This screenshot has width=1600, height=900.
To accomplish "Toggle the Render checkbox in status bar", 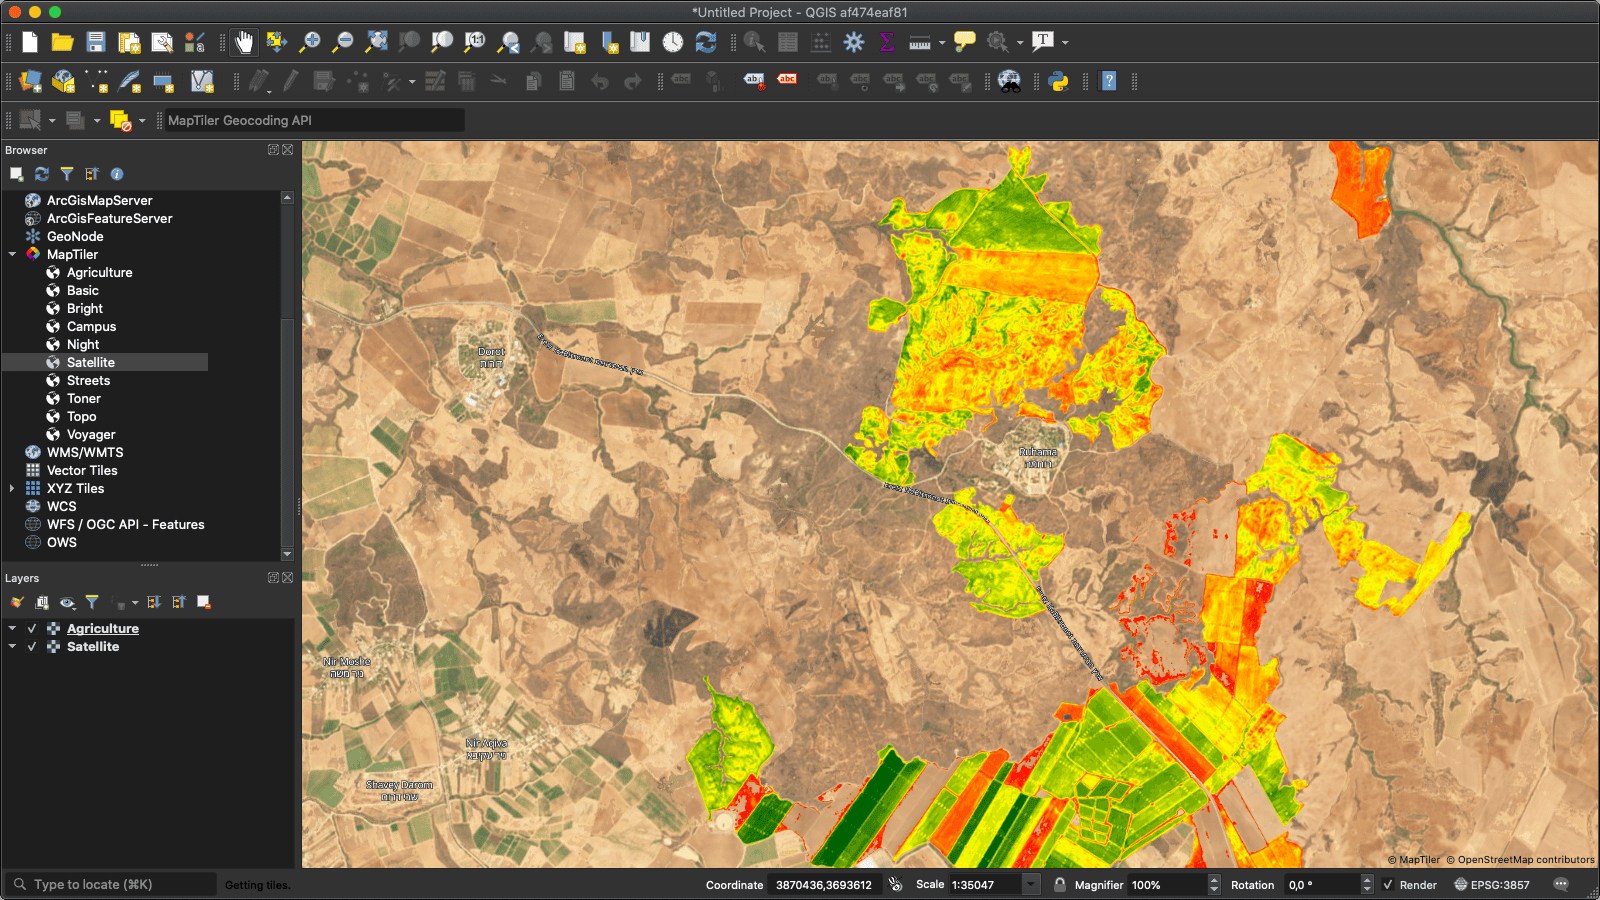I will click(x=1387, y=884).
